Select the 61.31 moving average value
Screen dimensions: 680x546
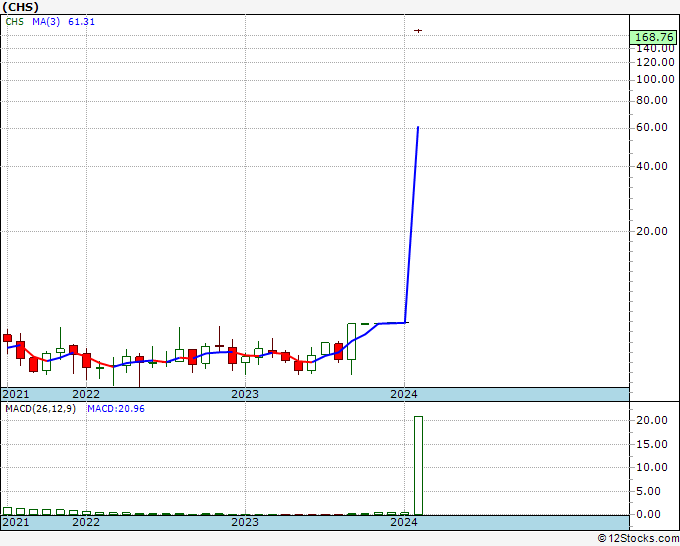tap(82, 22)
